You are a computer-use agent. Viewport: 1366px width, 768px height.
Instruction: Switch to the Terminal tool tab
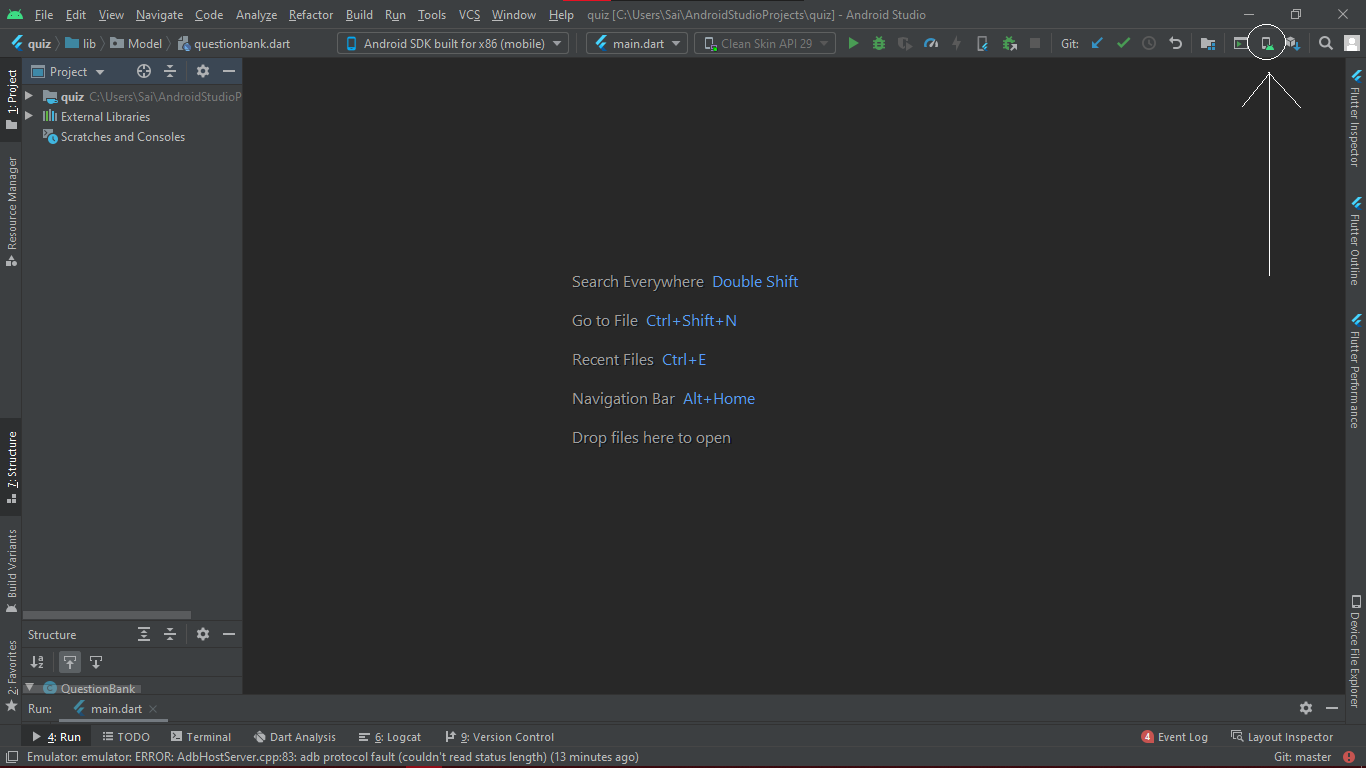click(200, 737)
